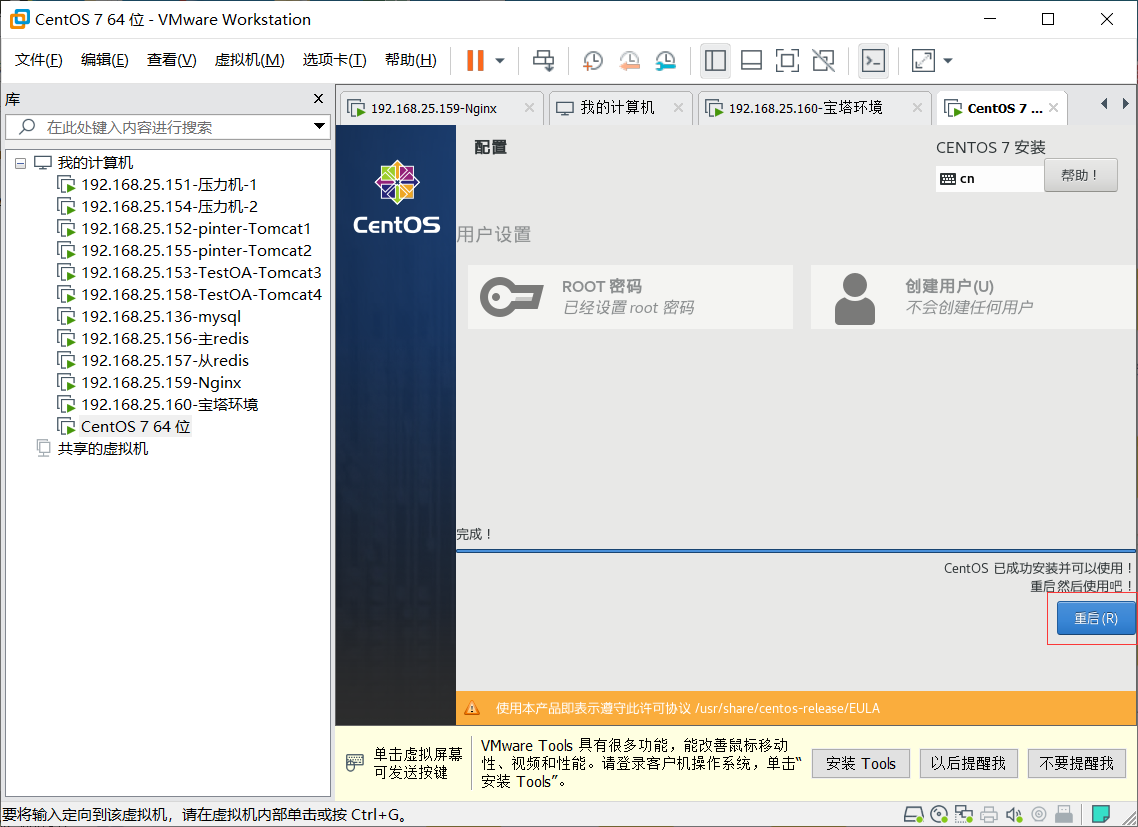Toggle the thumbnail bar view
This screenshot has height=827, width=1138.
tap(751, 60)
